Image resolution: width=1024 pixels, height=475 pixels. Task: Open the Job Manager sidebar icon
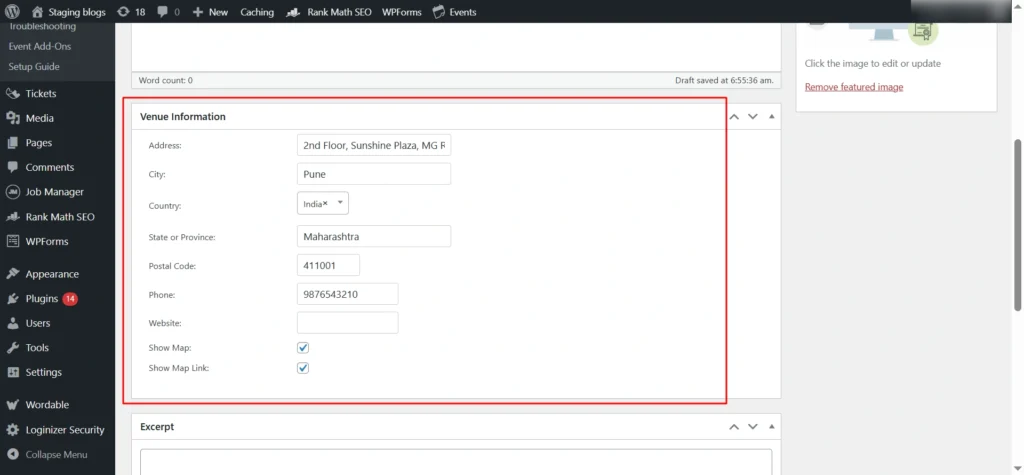12,192
